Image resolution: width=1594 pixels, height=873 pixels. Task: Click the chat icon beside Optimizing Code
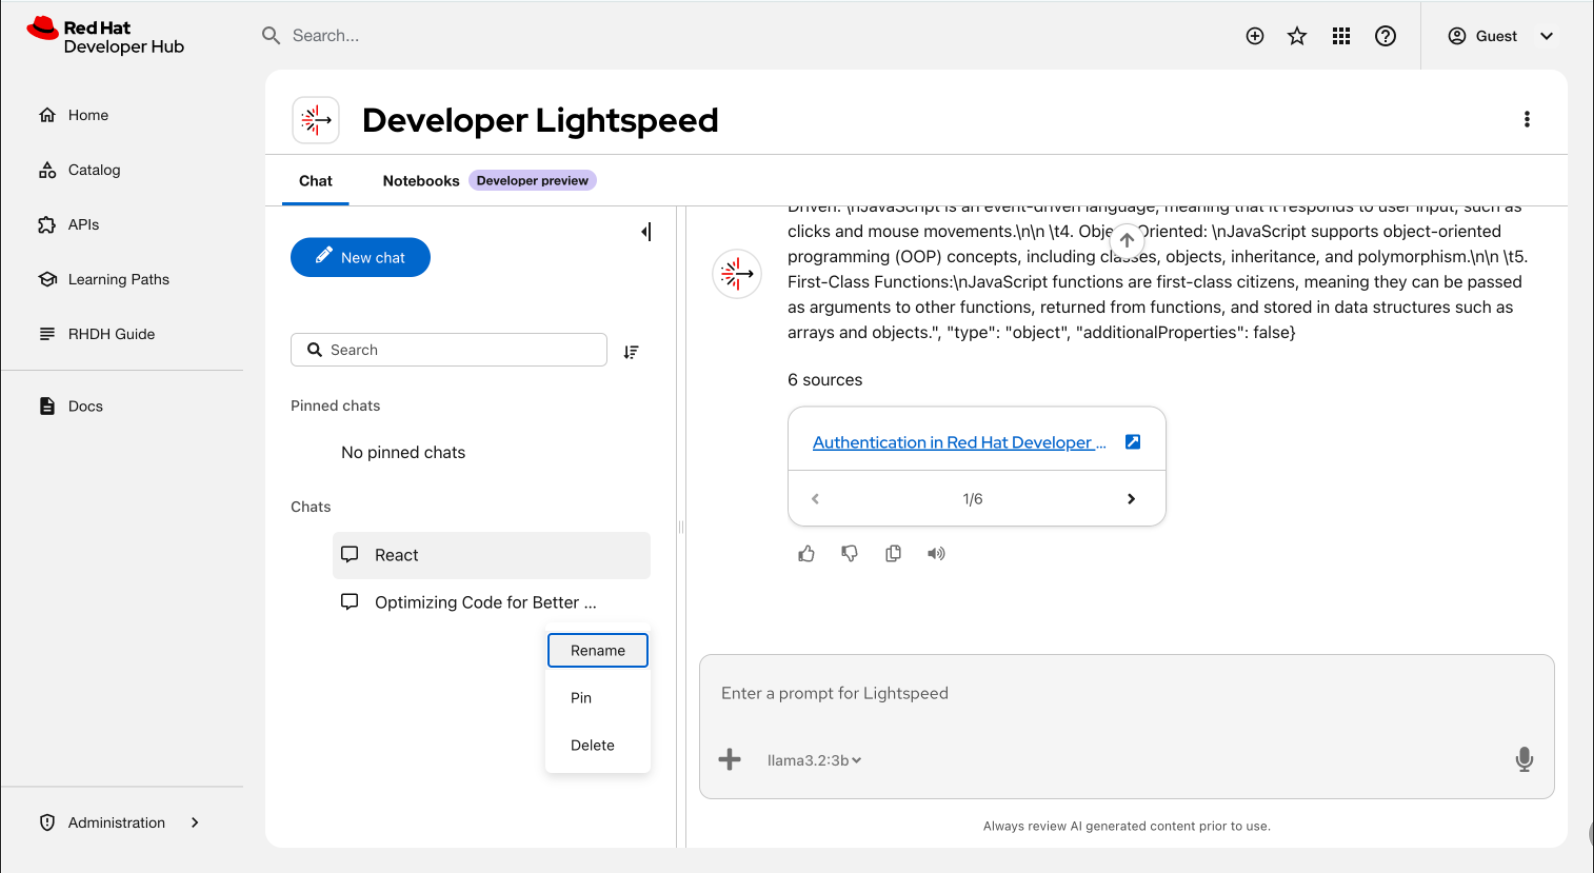[349, 602]
